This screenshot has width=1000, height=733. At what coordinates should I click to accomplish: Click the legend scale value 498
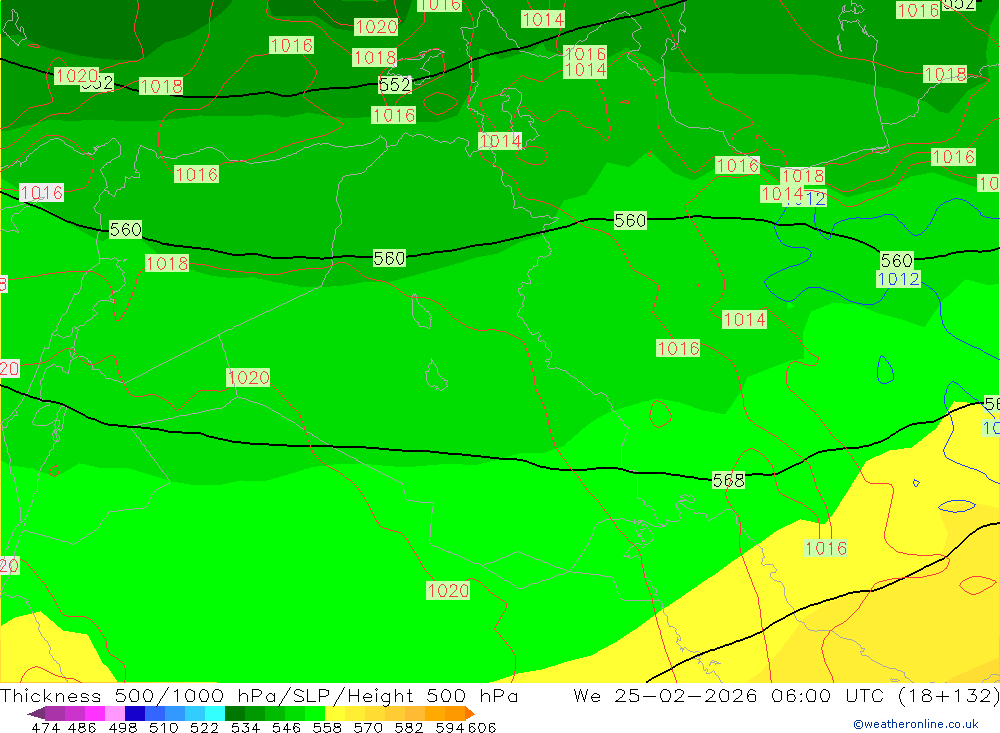tap(123, 727)
